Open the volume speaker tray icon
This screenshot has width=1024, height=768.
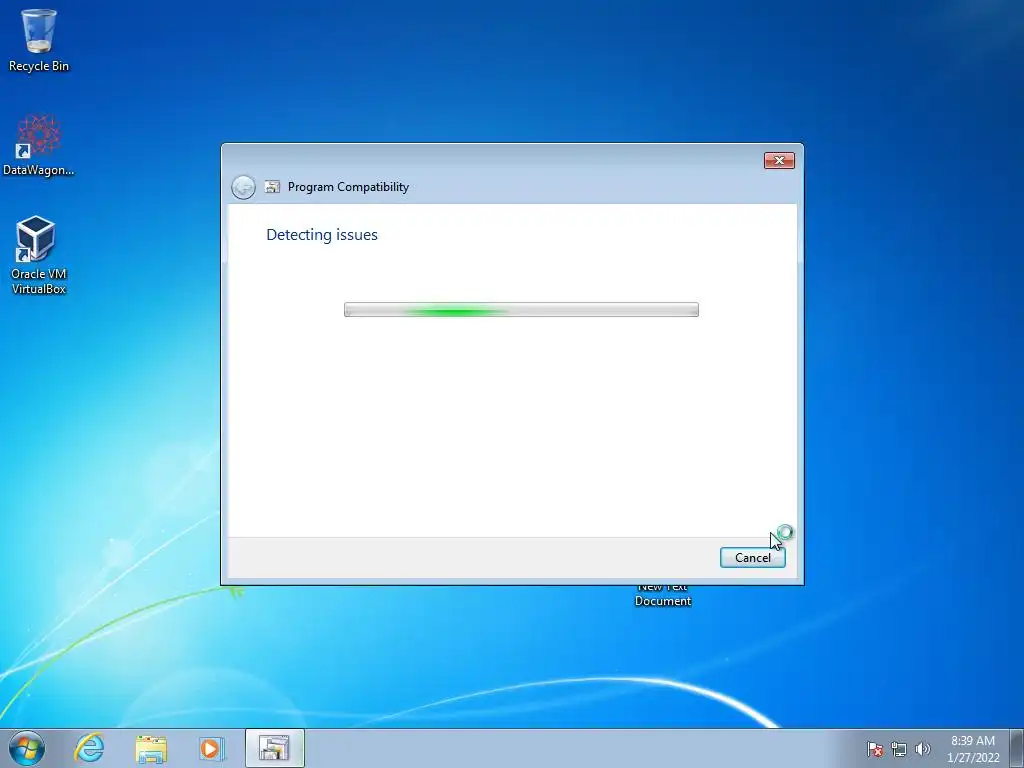tap(922, 749)
